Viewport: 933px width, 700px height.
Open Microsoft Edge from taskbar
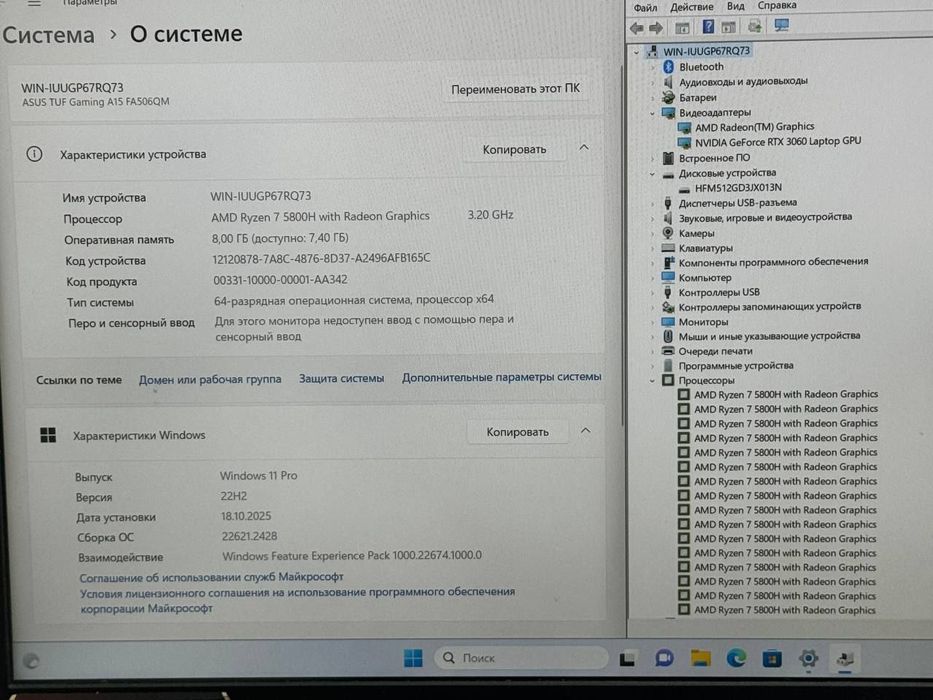click(x=737, y=658)
